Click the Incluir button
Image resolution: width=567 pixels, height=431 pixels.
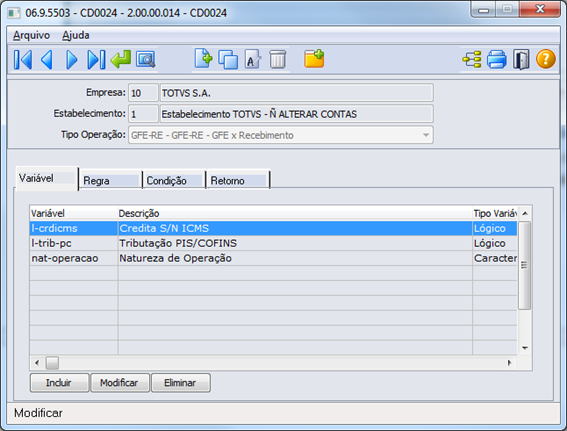point(59,383)
